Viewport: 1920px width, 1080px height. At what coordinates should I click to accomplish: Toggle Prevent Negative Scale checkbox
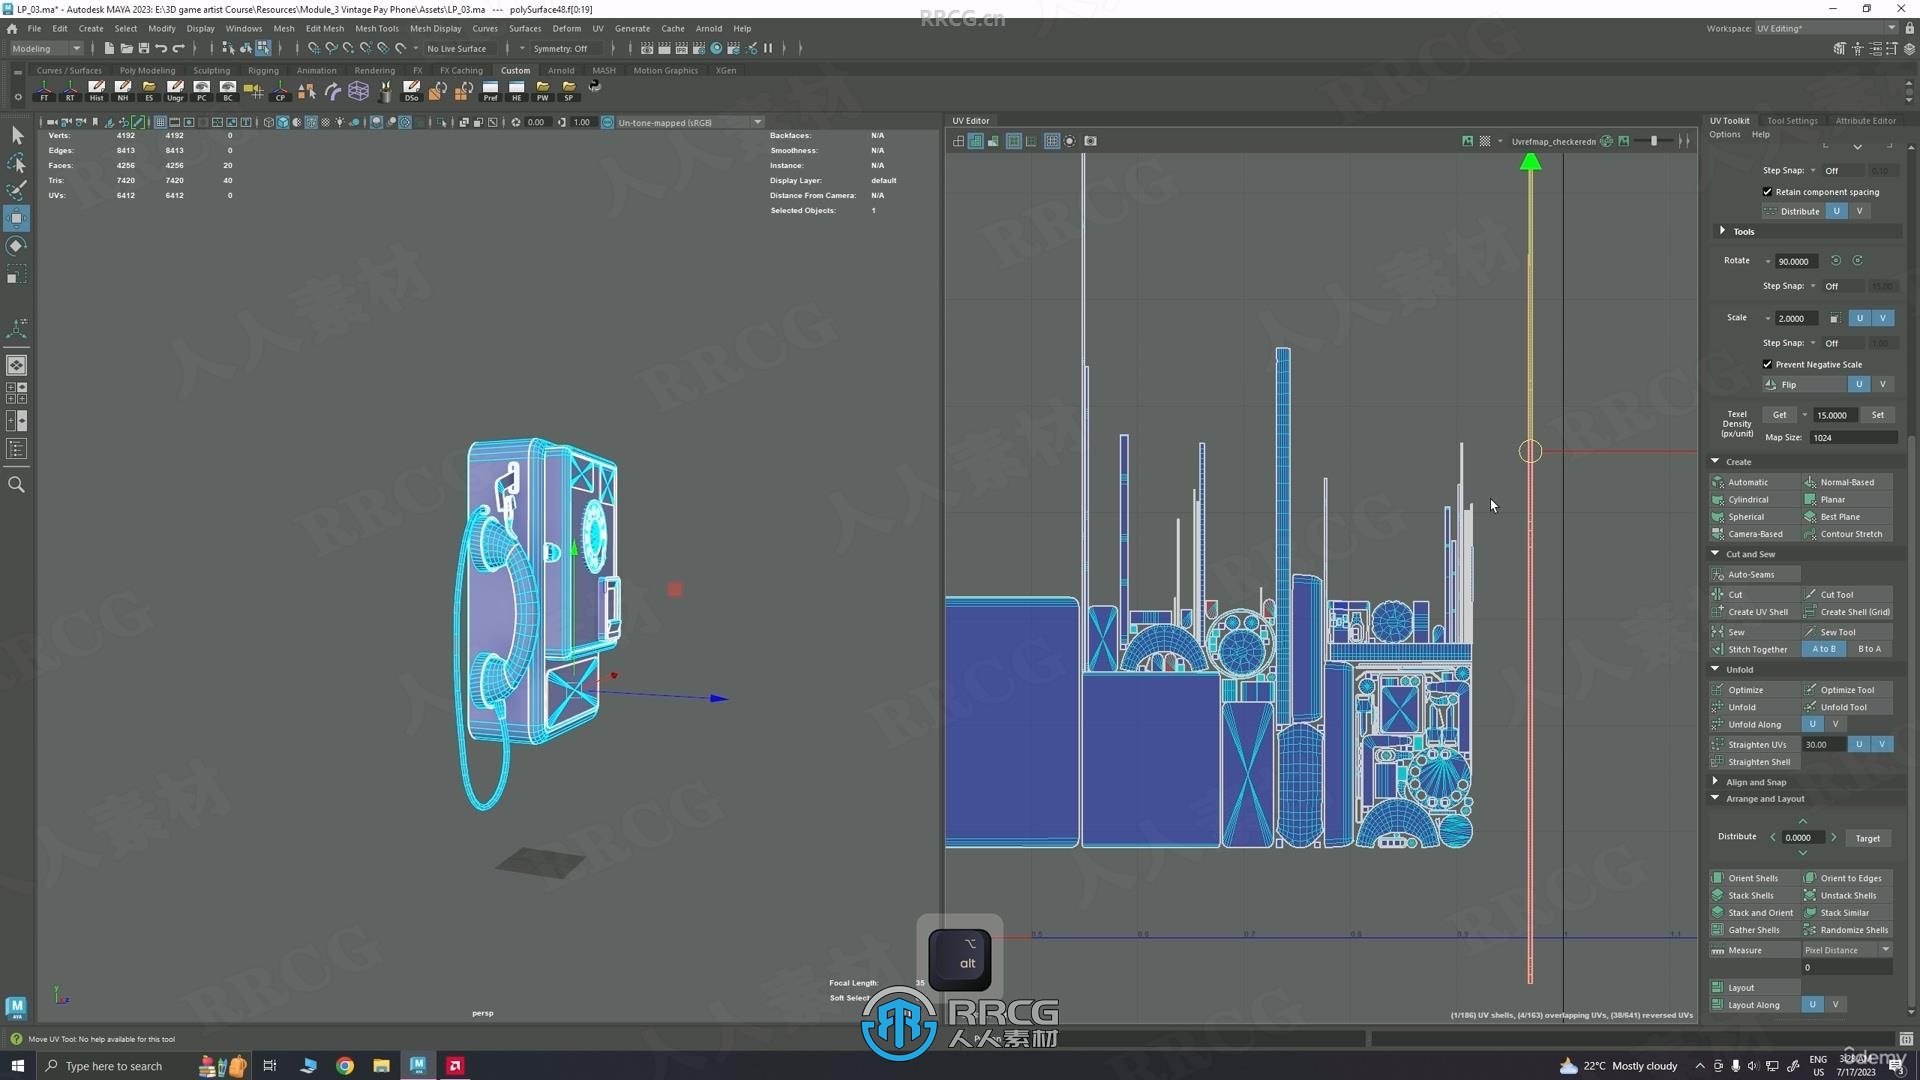[x=1767, y=364]
